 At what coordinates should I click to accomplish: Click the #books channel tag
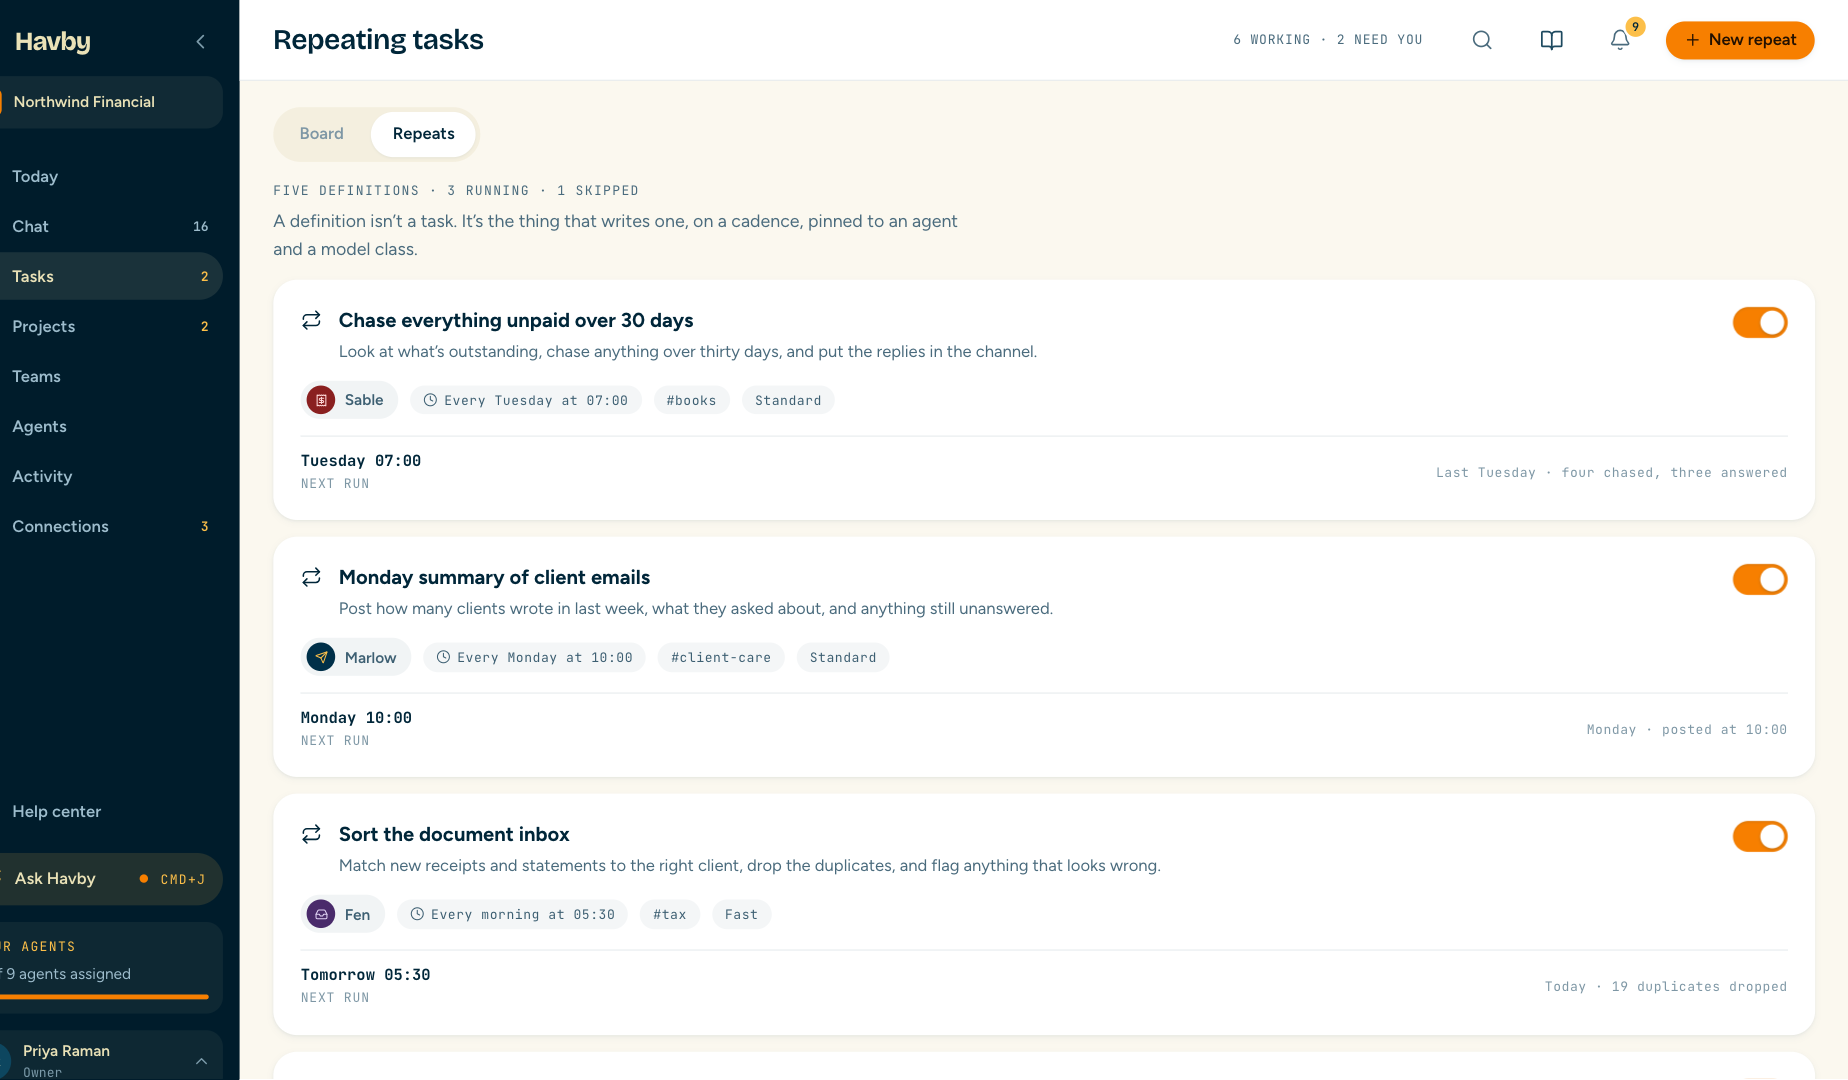692,400
